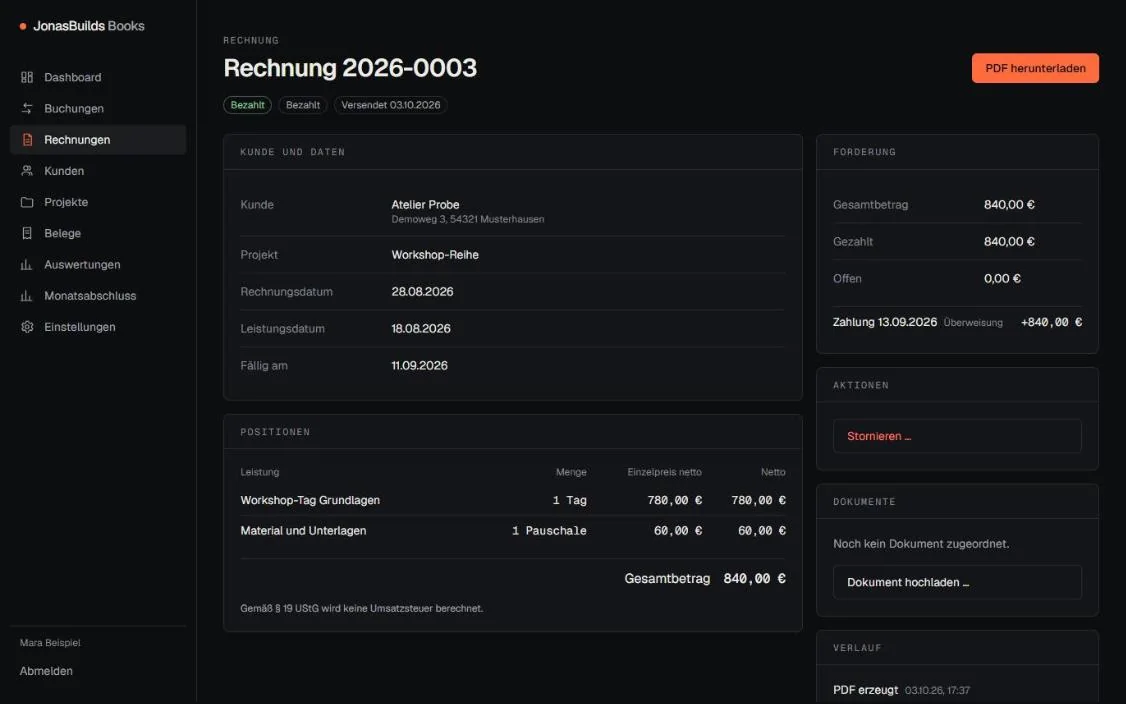Click the Dashboard grid icon
Image resolution: width=1126 pixels, height=704 pixels.
pyautogui.click(x=27, y=77)
